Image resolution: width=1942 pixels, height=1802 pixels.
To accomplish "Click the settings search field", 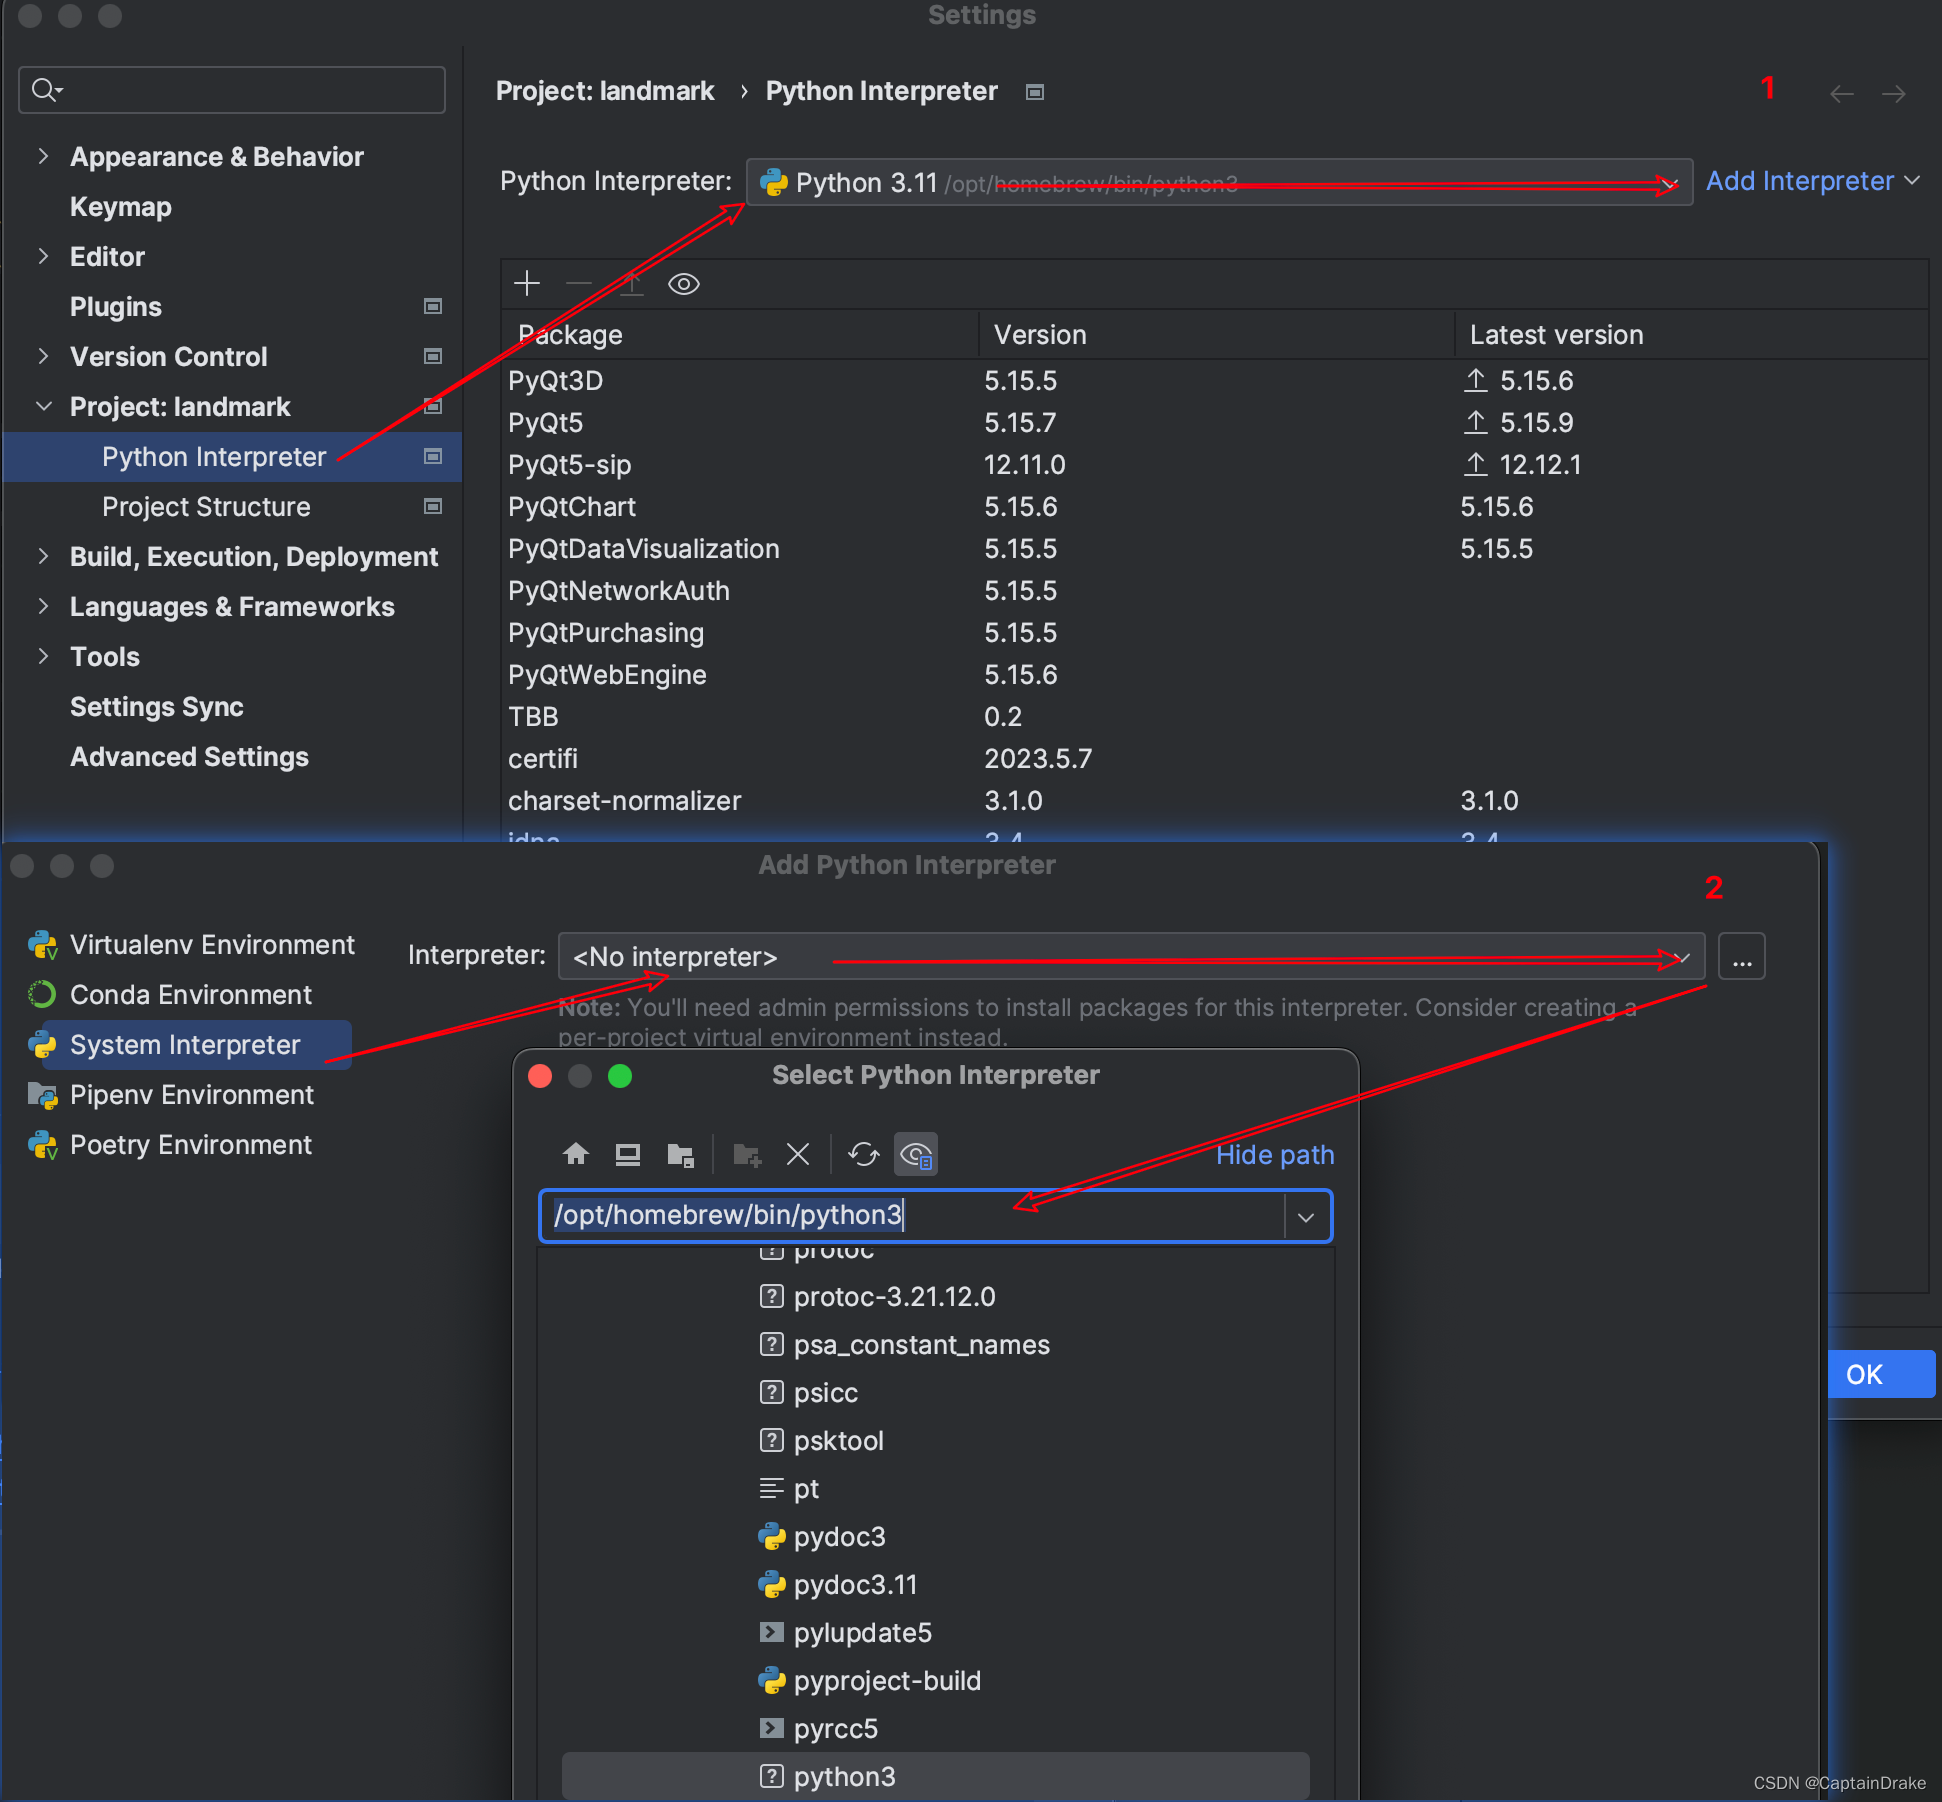I will point(232,90).
